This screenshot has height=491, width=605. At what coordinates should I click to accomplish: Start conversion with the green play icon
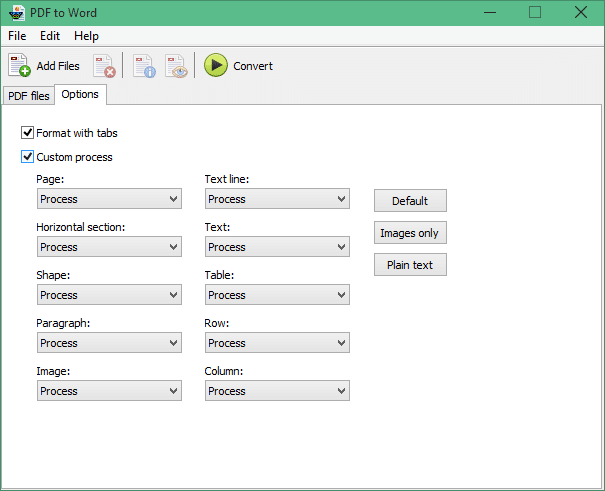point(216,65)
